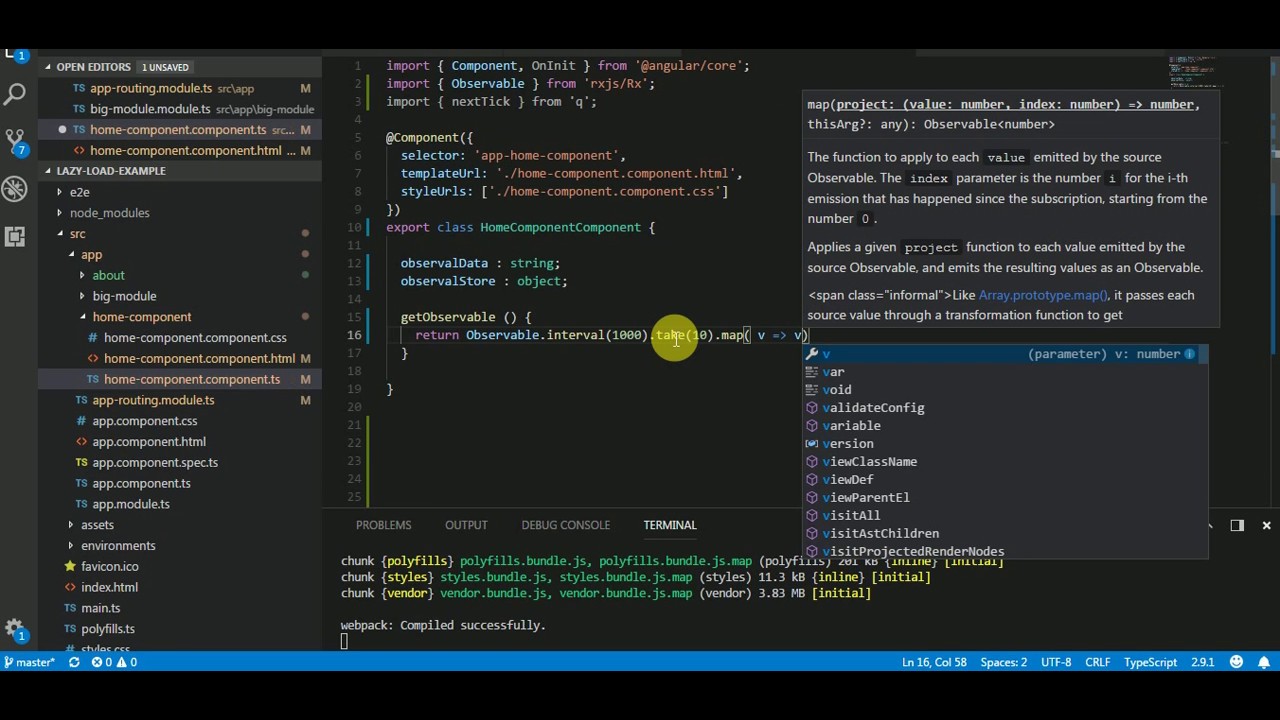Click the sync changes icon in status bar
The height and width of the screenshot is (720, 1280).
(x=74, y=662)
